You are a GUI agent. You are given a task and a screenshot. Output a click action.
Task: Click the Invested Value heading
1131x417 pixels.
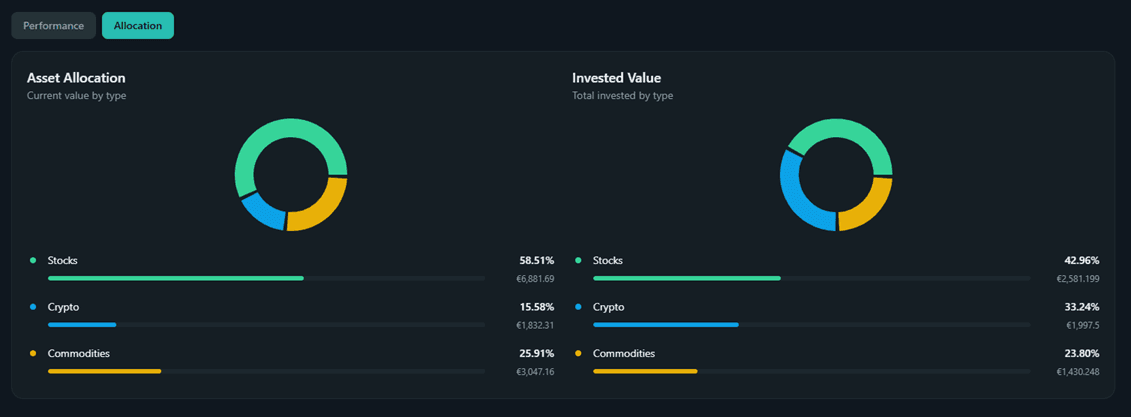click(617, 78)
